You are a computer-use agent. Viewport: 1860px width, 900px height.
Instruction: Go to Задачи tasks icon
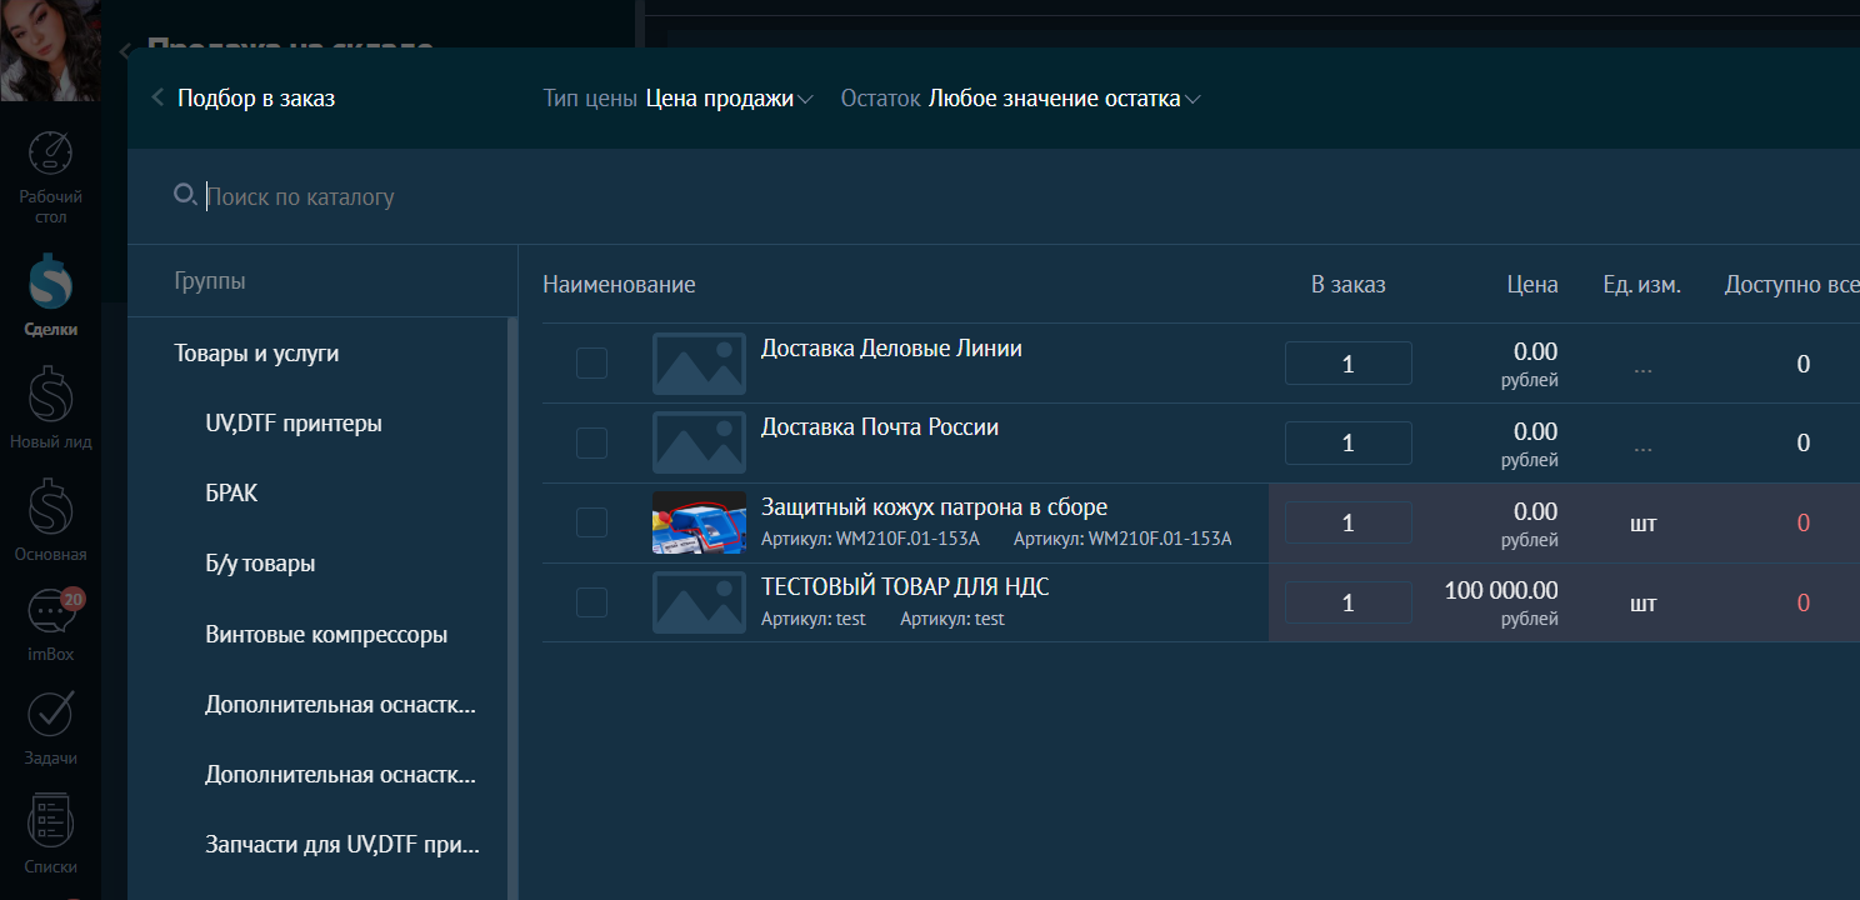tap(50, 715)
